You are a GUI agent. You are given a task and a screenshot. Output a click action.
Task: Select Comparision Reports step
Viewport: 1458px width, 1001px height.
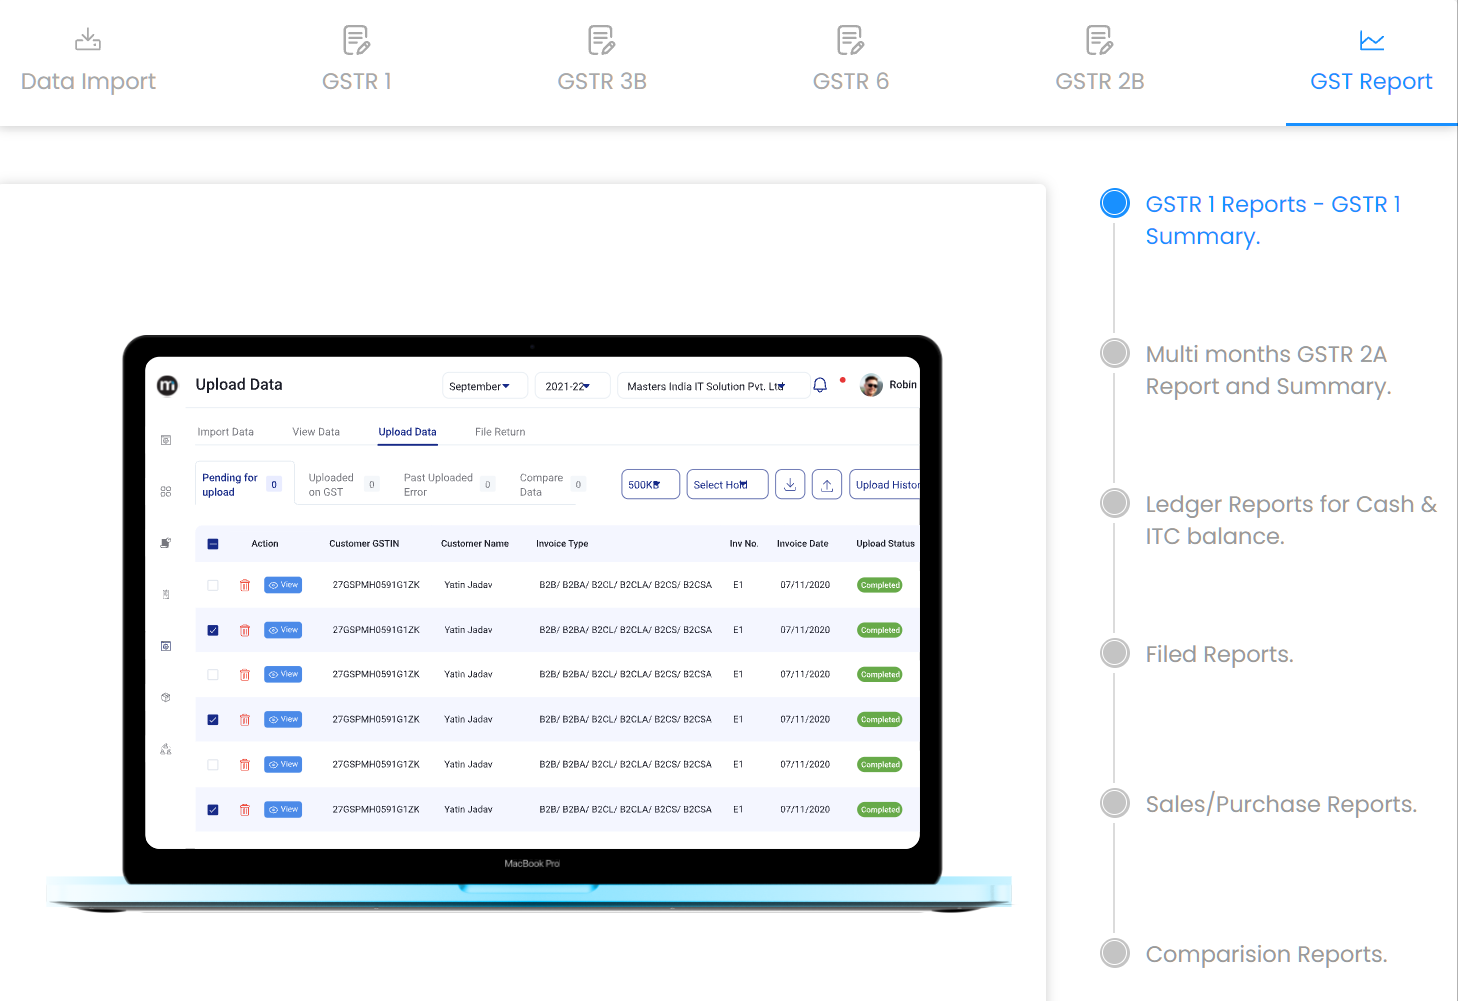pyautogui.click(x=1115, y=953)
